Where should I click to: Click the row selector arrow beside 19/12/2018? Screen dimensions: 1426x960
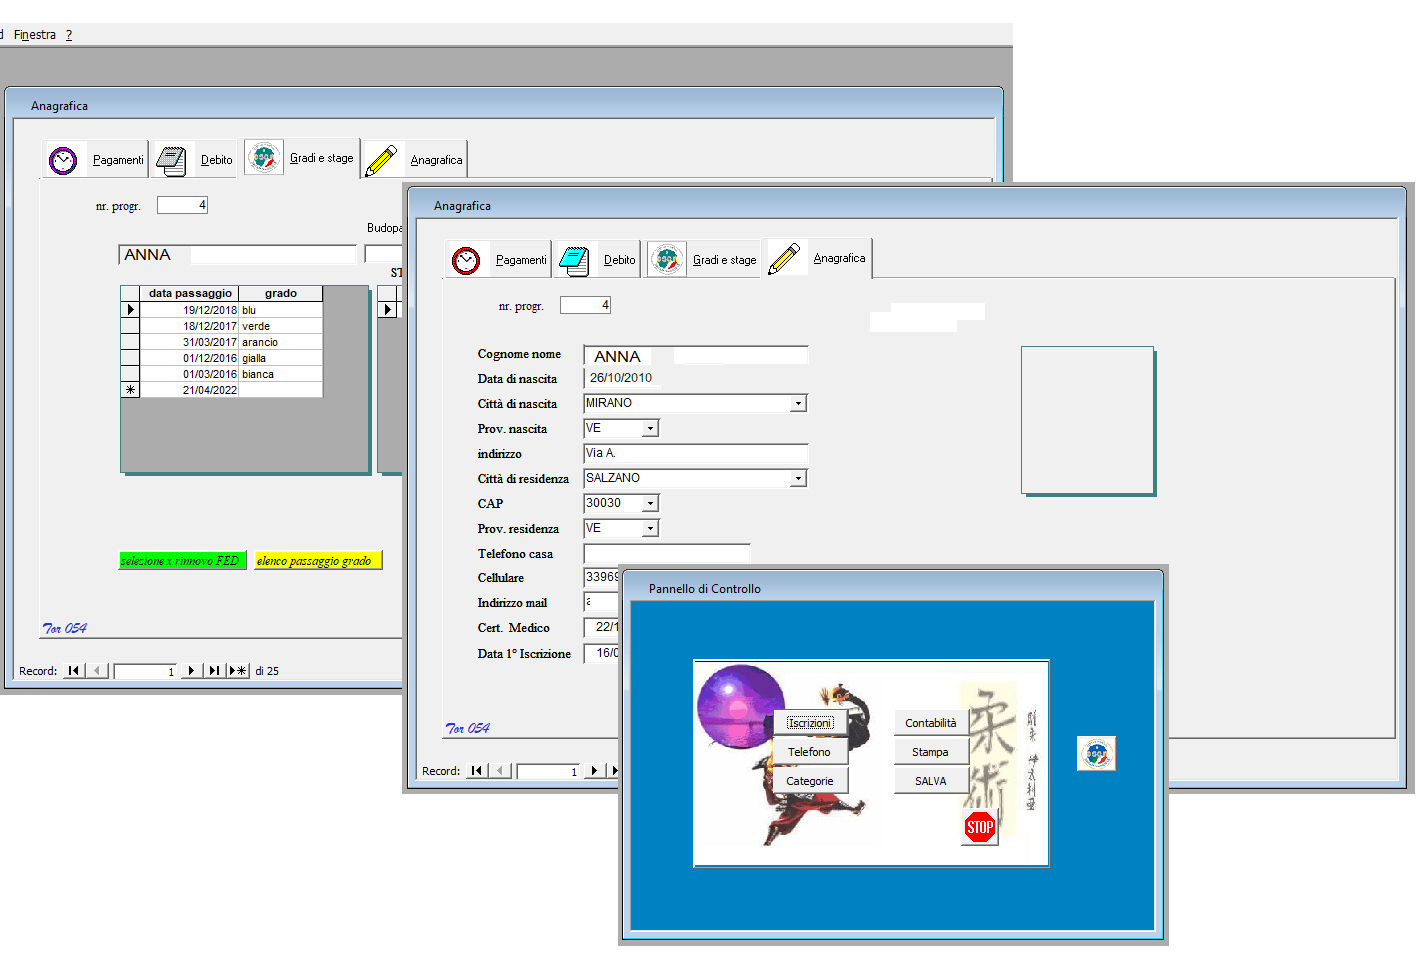click(x=130, y=310)
